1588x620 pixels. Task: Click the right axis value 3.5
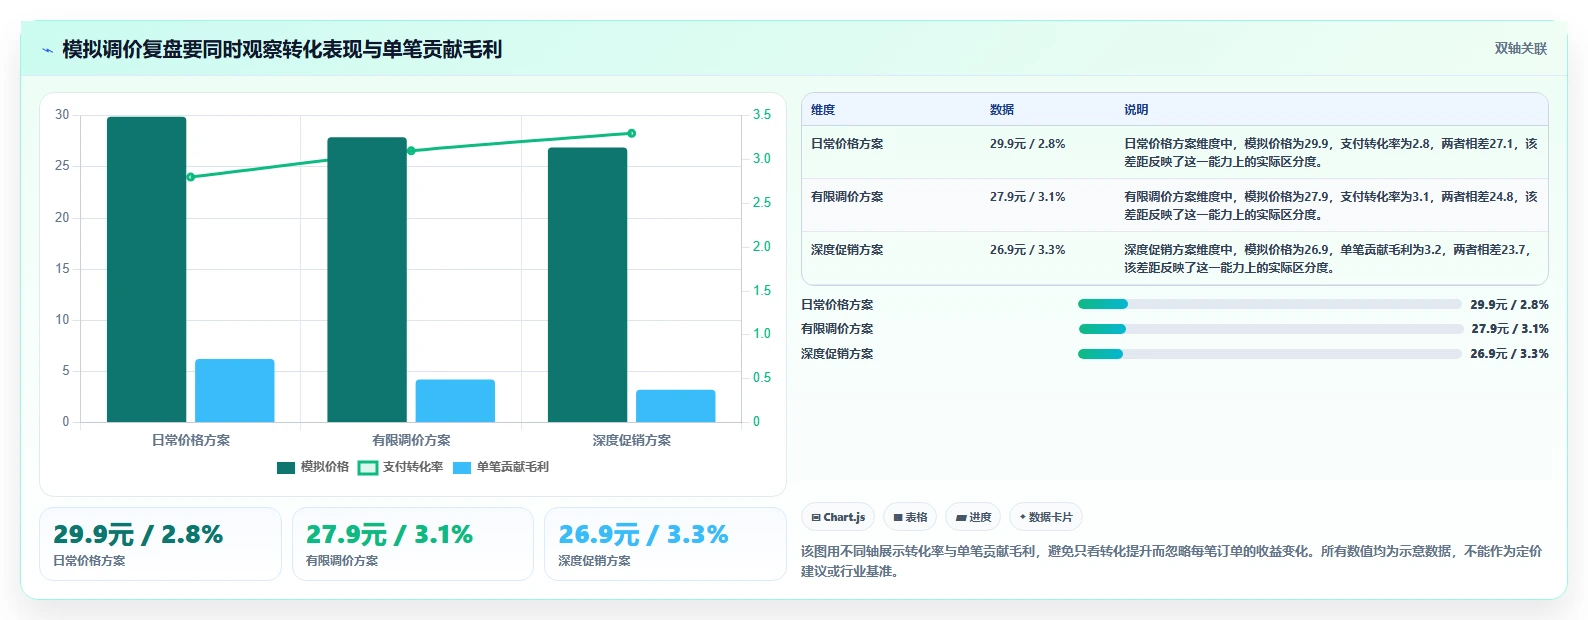(762, 115)
